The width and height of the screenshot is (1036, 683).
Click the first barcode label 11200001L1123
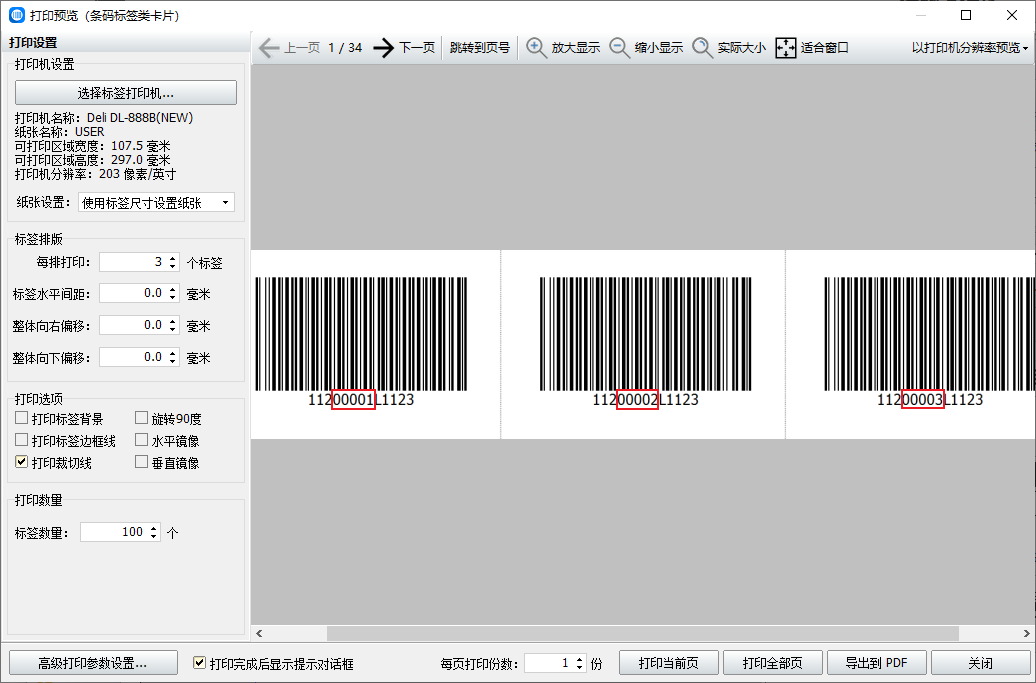[361, 343]
